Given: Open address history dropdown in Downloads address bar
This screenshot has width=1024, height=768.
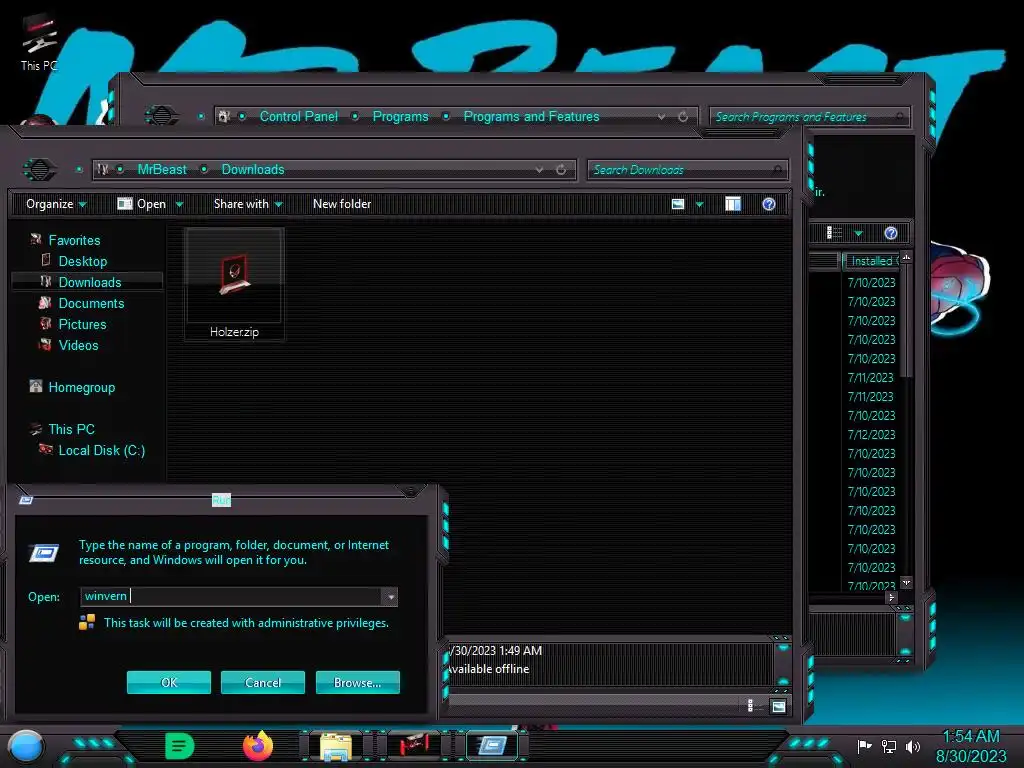Looking at the screenshot, I should (539, 170).
